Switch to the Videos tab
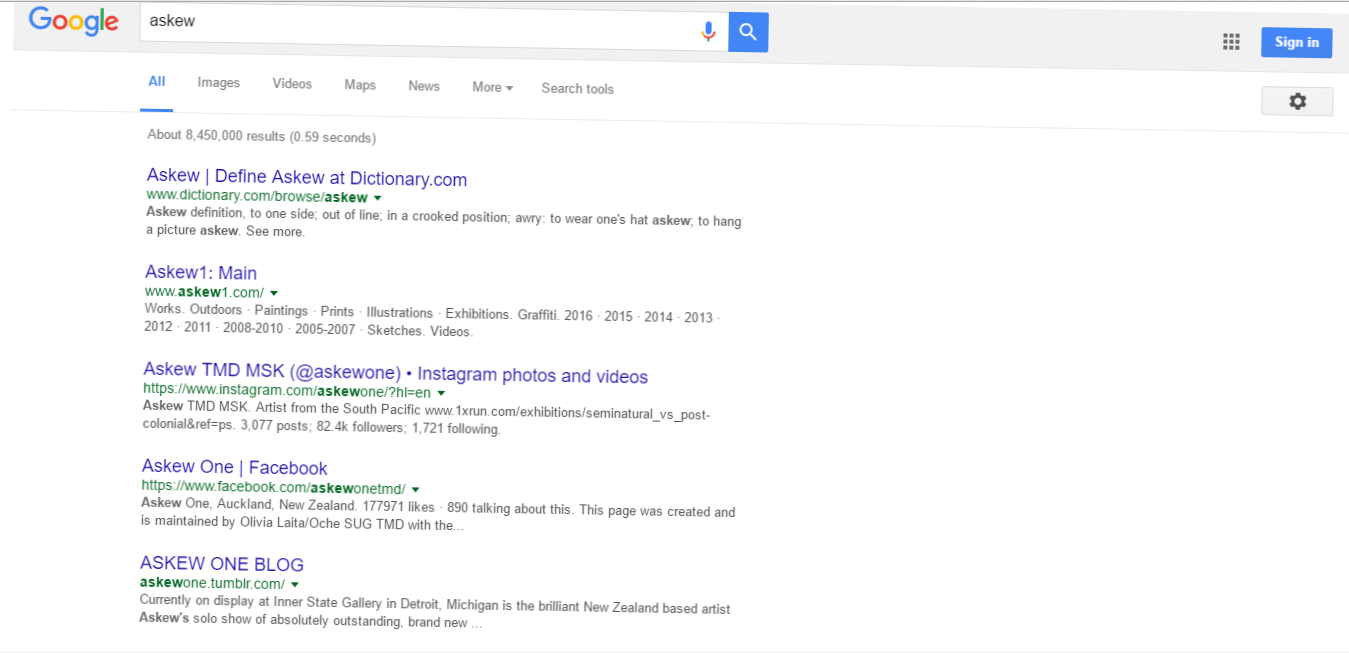1349x653 pixels. pos(292,84)
